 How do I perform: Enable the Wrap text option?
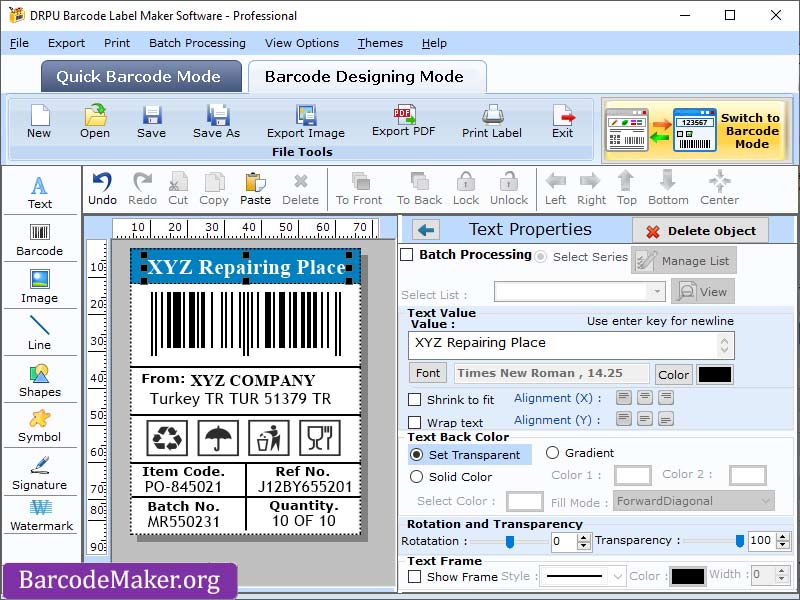415,422
